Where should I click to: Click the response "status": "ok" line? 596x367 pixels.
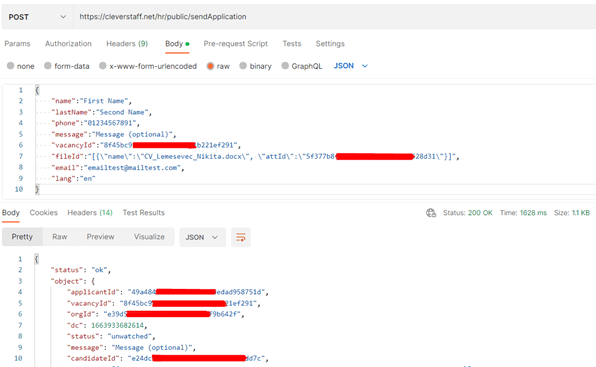(x=81, y=270)
